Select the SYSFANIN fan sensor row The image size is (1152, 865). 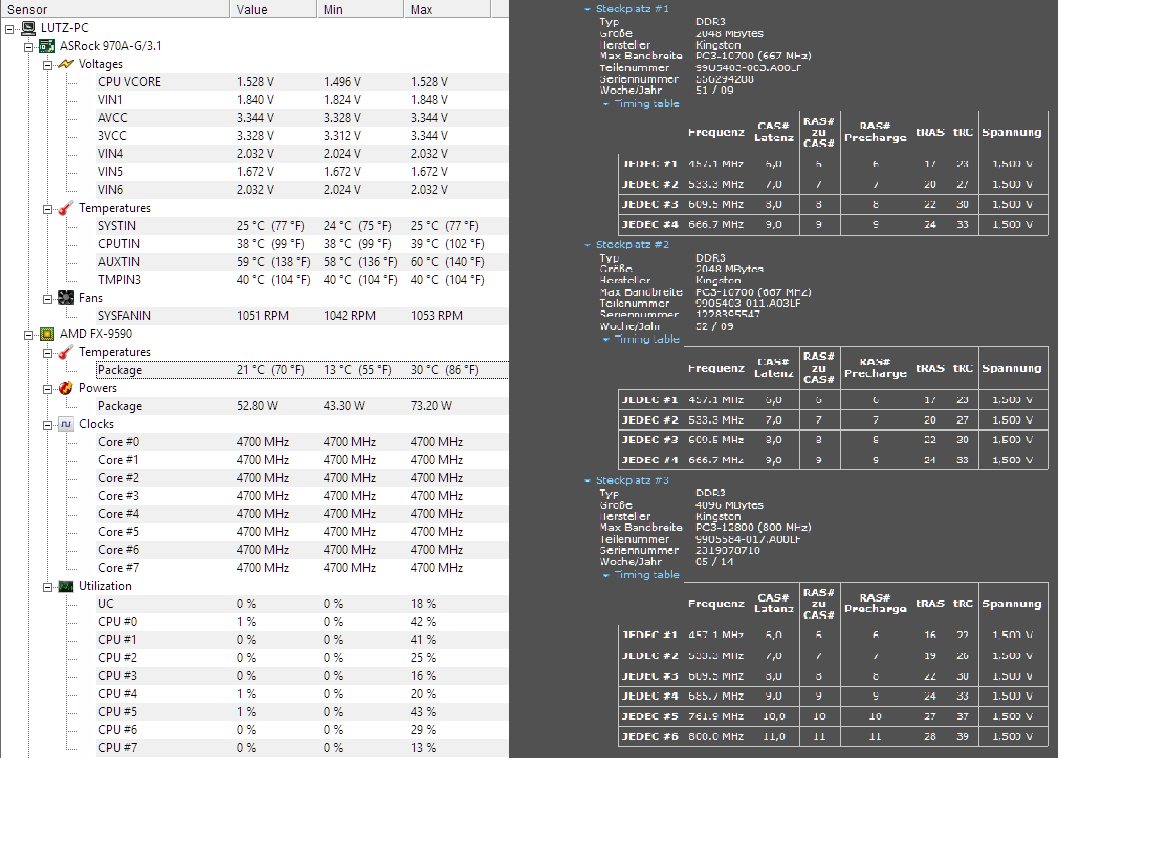pos(124,316)
